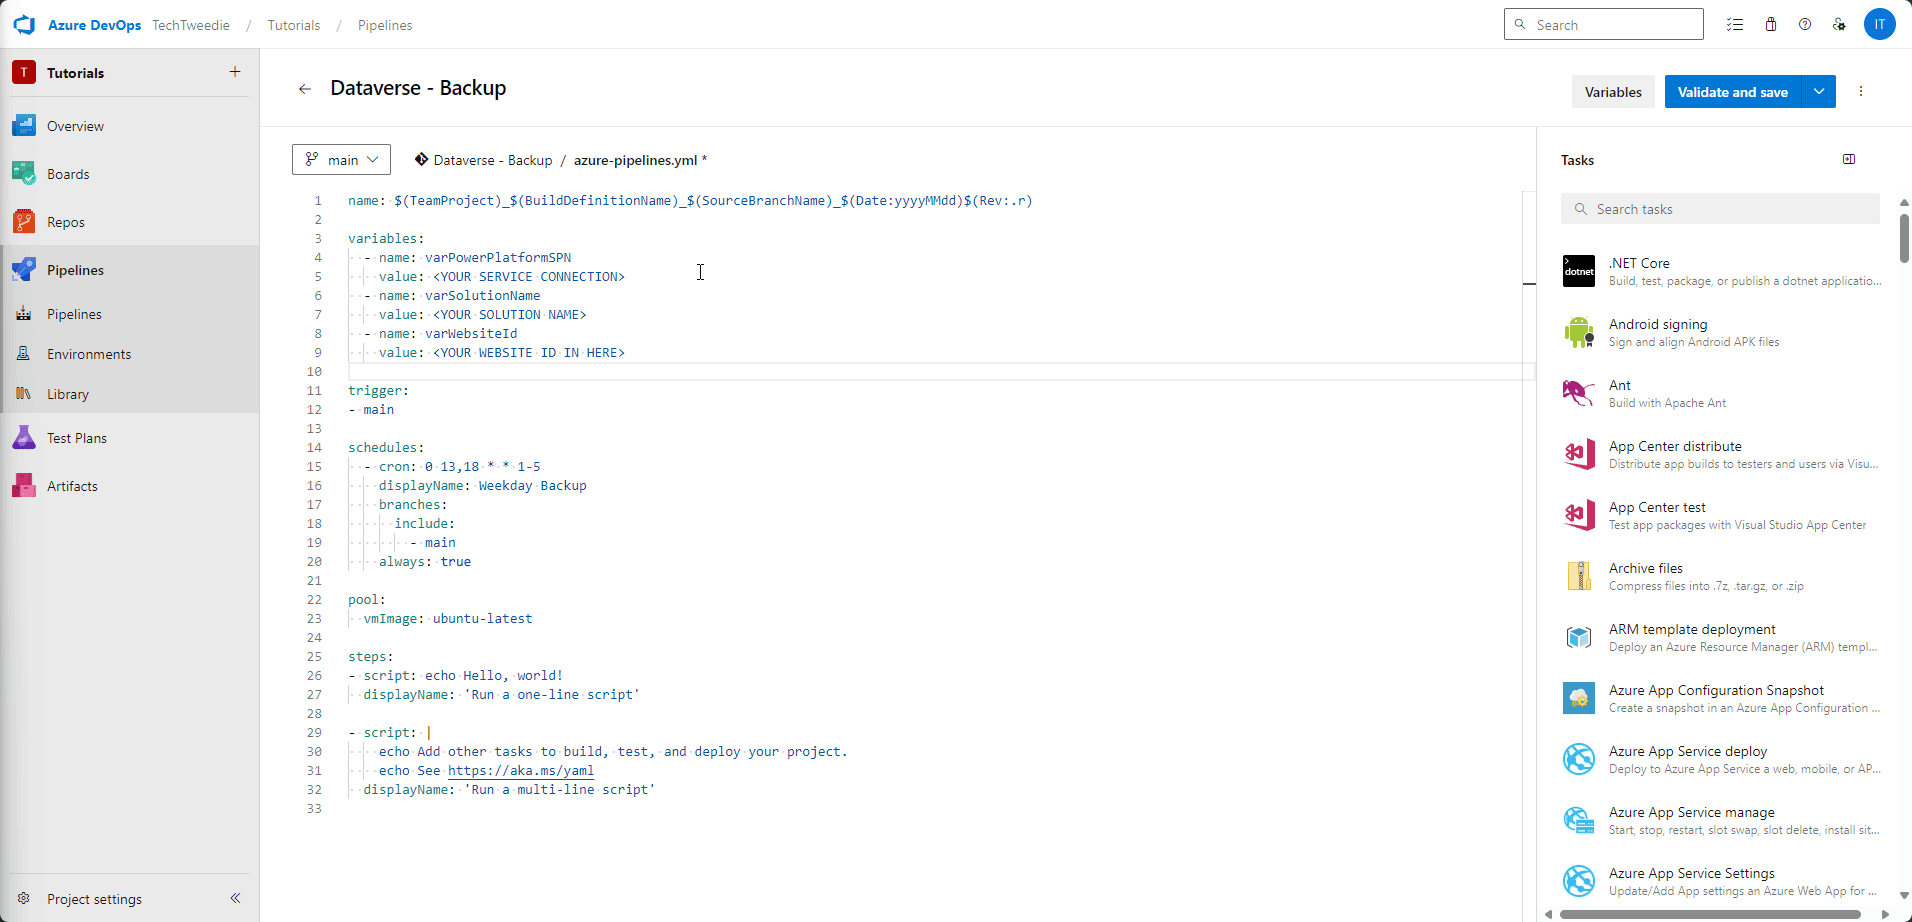Open the main branch dropdown

pos(340,159)
